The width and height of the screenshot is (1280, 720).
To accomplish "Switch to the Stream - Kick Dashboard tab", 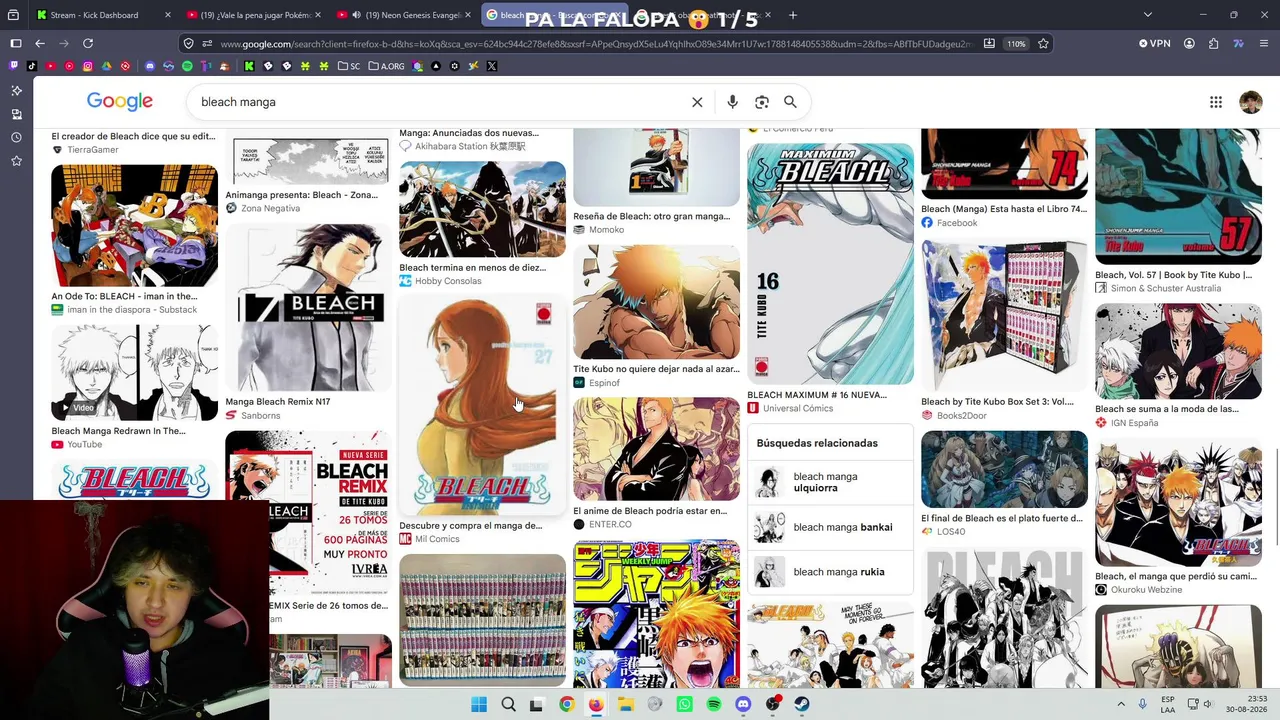I will (102, 15).
